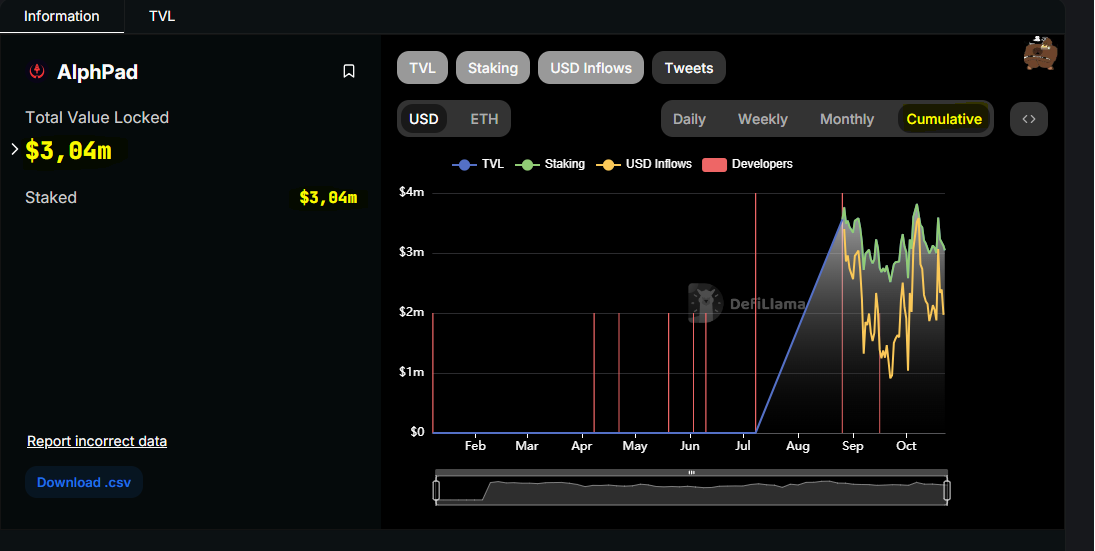Bookmark the AlphPad protocol

(348, 71)
